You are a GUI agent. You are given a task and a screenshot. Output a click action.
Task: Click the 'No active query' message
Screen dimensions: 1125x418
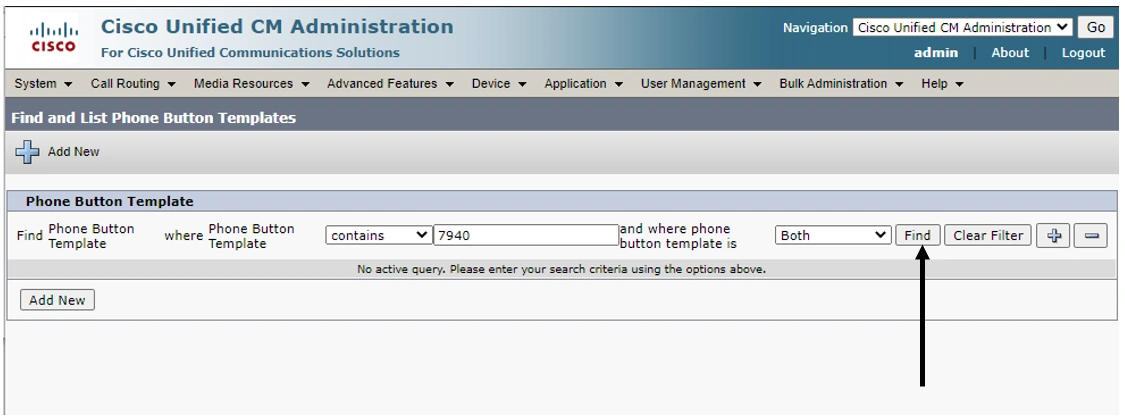click(562, 270)
